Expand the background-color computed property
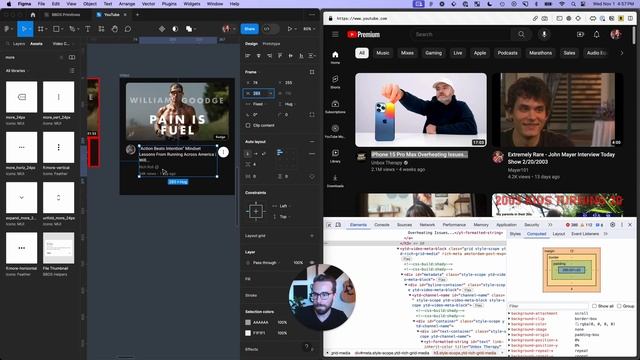The image size is (640, 360). click(x=509, y=324)
